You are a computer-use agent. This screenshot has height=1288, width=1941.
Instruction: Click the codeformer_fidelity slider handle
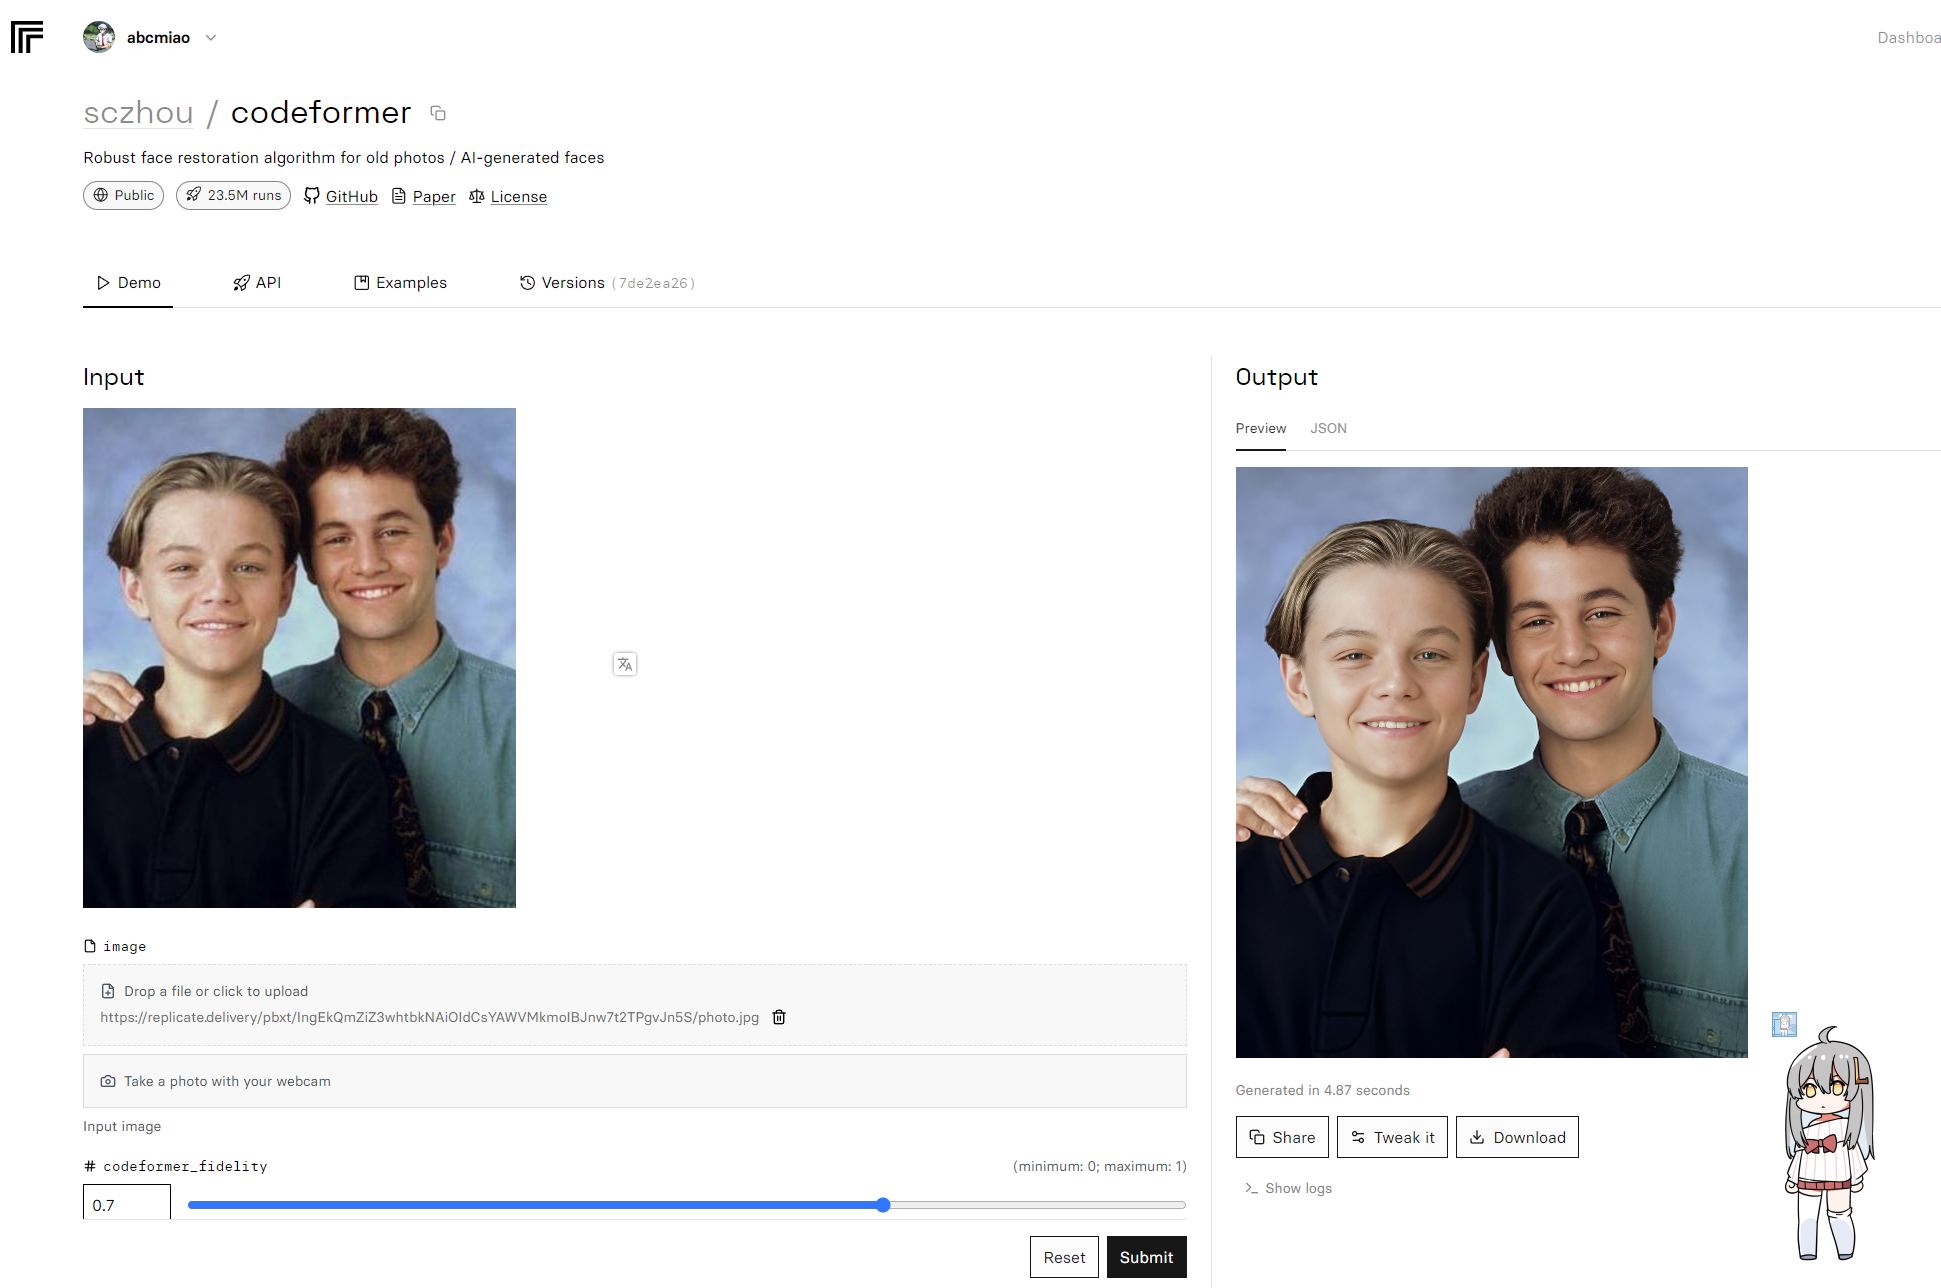click(883, 1205)
